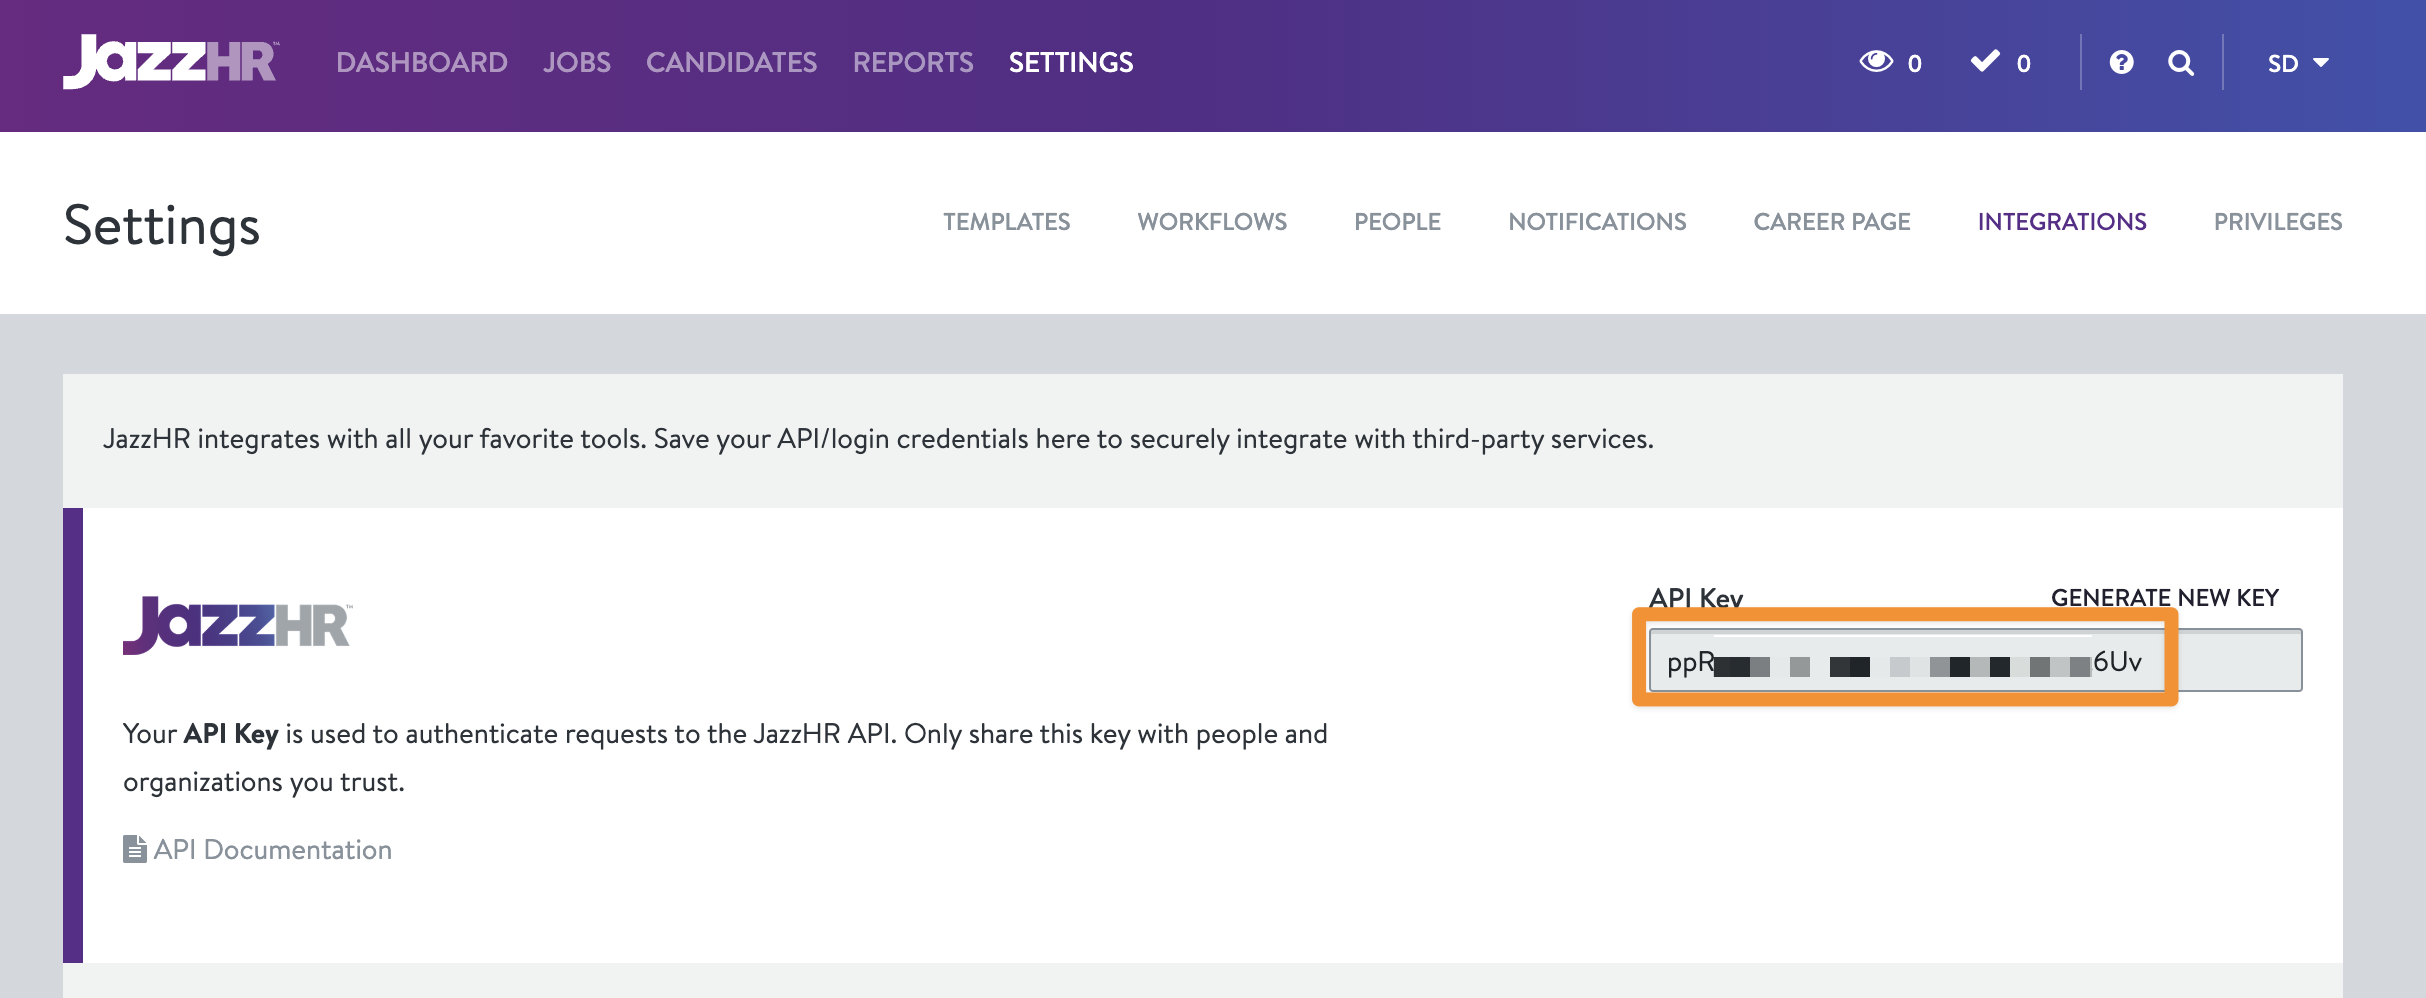Screen dimensions: 2426x998
Task: Go to the Dashboard menu
Action: [421, 62]
